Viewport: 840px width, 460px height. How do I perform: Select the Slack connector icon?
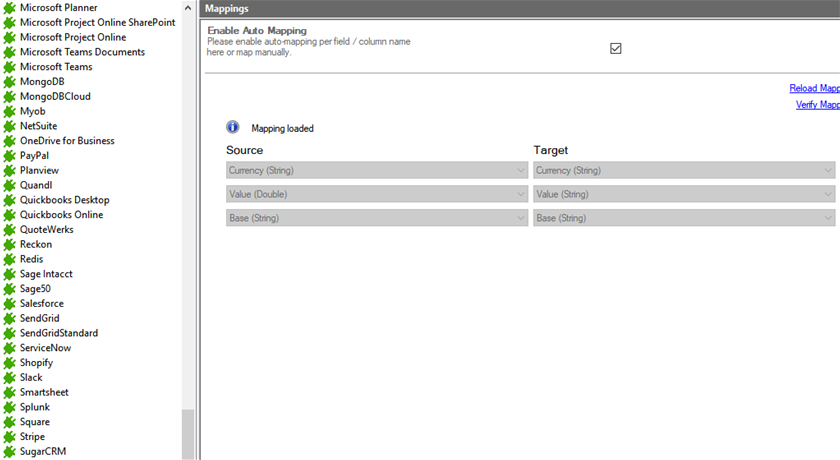tap(10, 378)
